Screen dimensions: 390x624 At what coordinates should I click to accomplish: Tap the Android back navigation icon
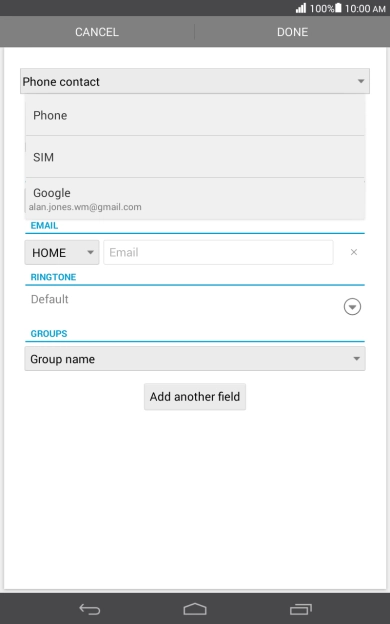pos(90,609)
